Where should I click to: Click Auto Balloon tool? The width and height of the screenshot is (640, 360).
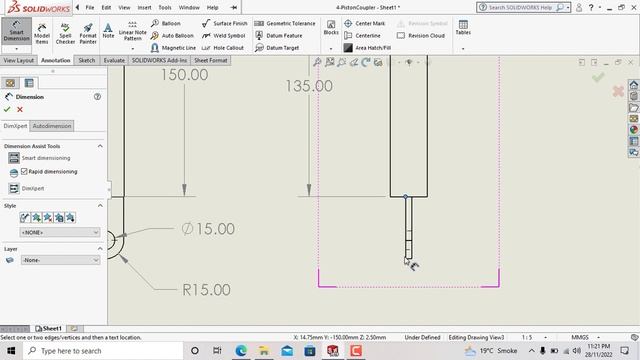(x=172, y=36)
